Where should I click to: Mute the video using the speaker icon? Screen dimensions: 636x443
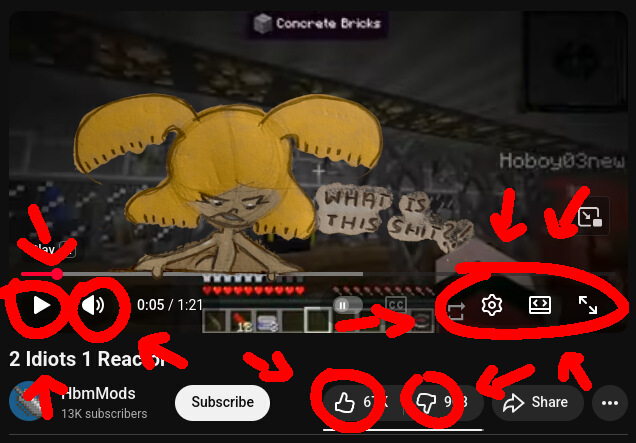[93, 305]
